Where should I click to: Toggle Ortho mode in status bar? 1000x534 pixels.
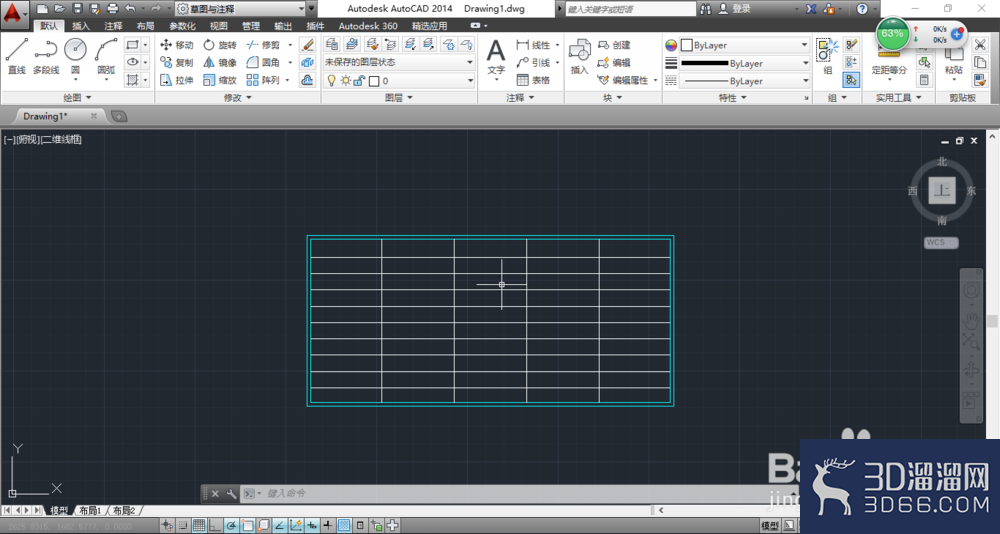(x=214, y=526)
